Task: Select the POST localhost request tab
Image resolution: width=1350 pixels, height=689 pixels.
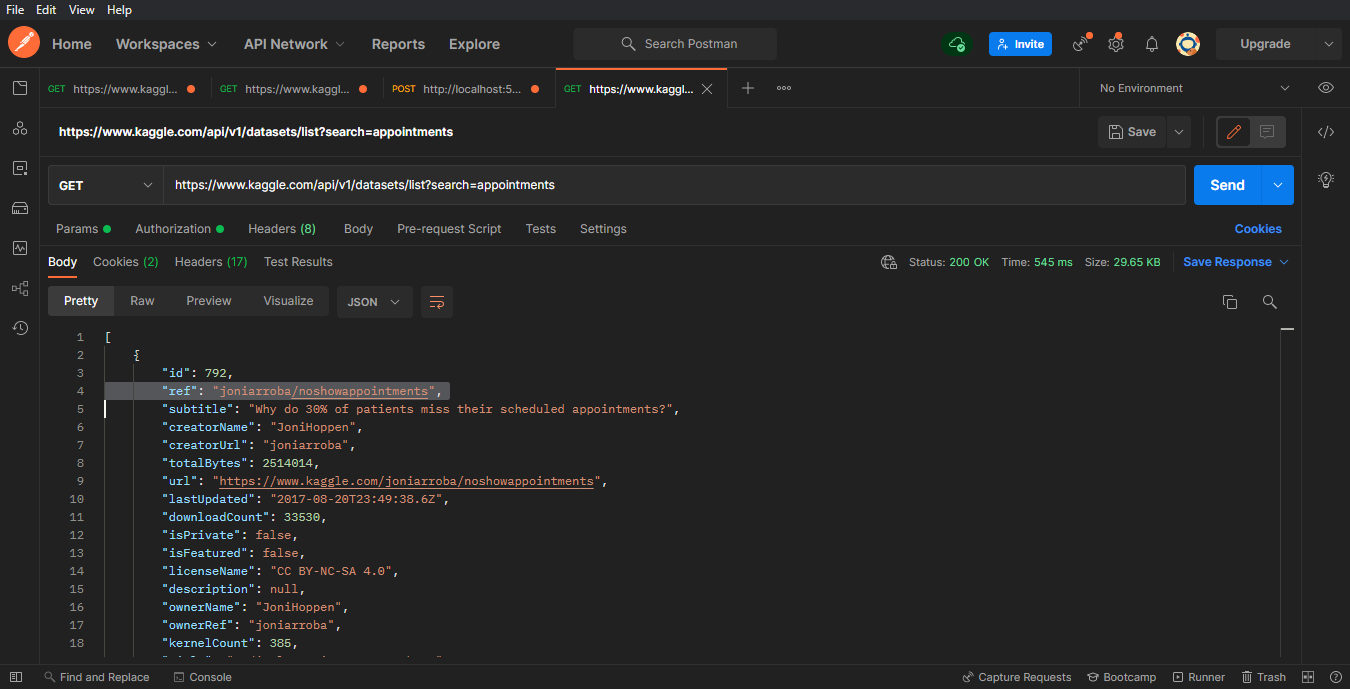Action: (x=468, y=89)
